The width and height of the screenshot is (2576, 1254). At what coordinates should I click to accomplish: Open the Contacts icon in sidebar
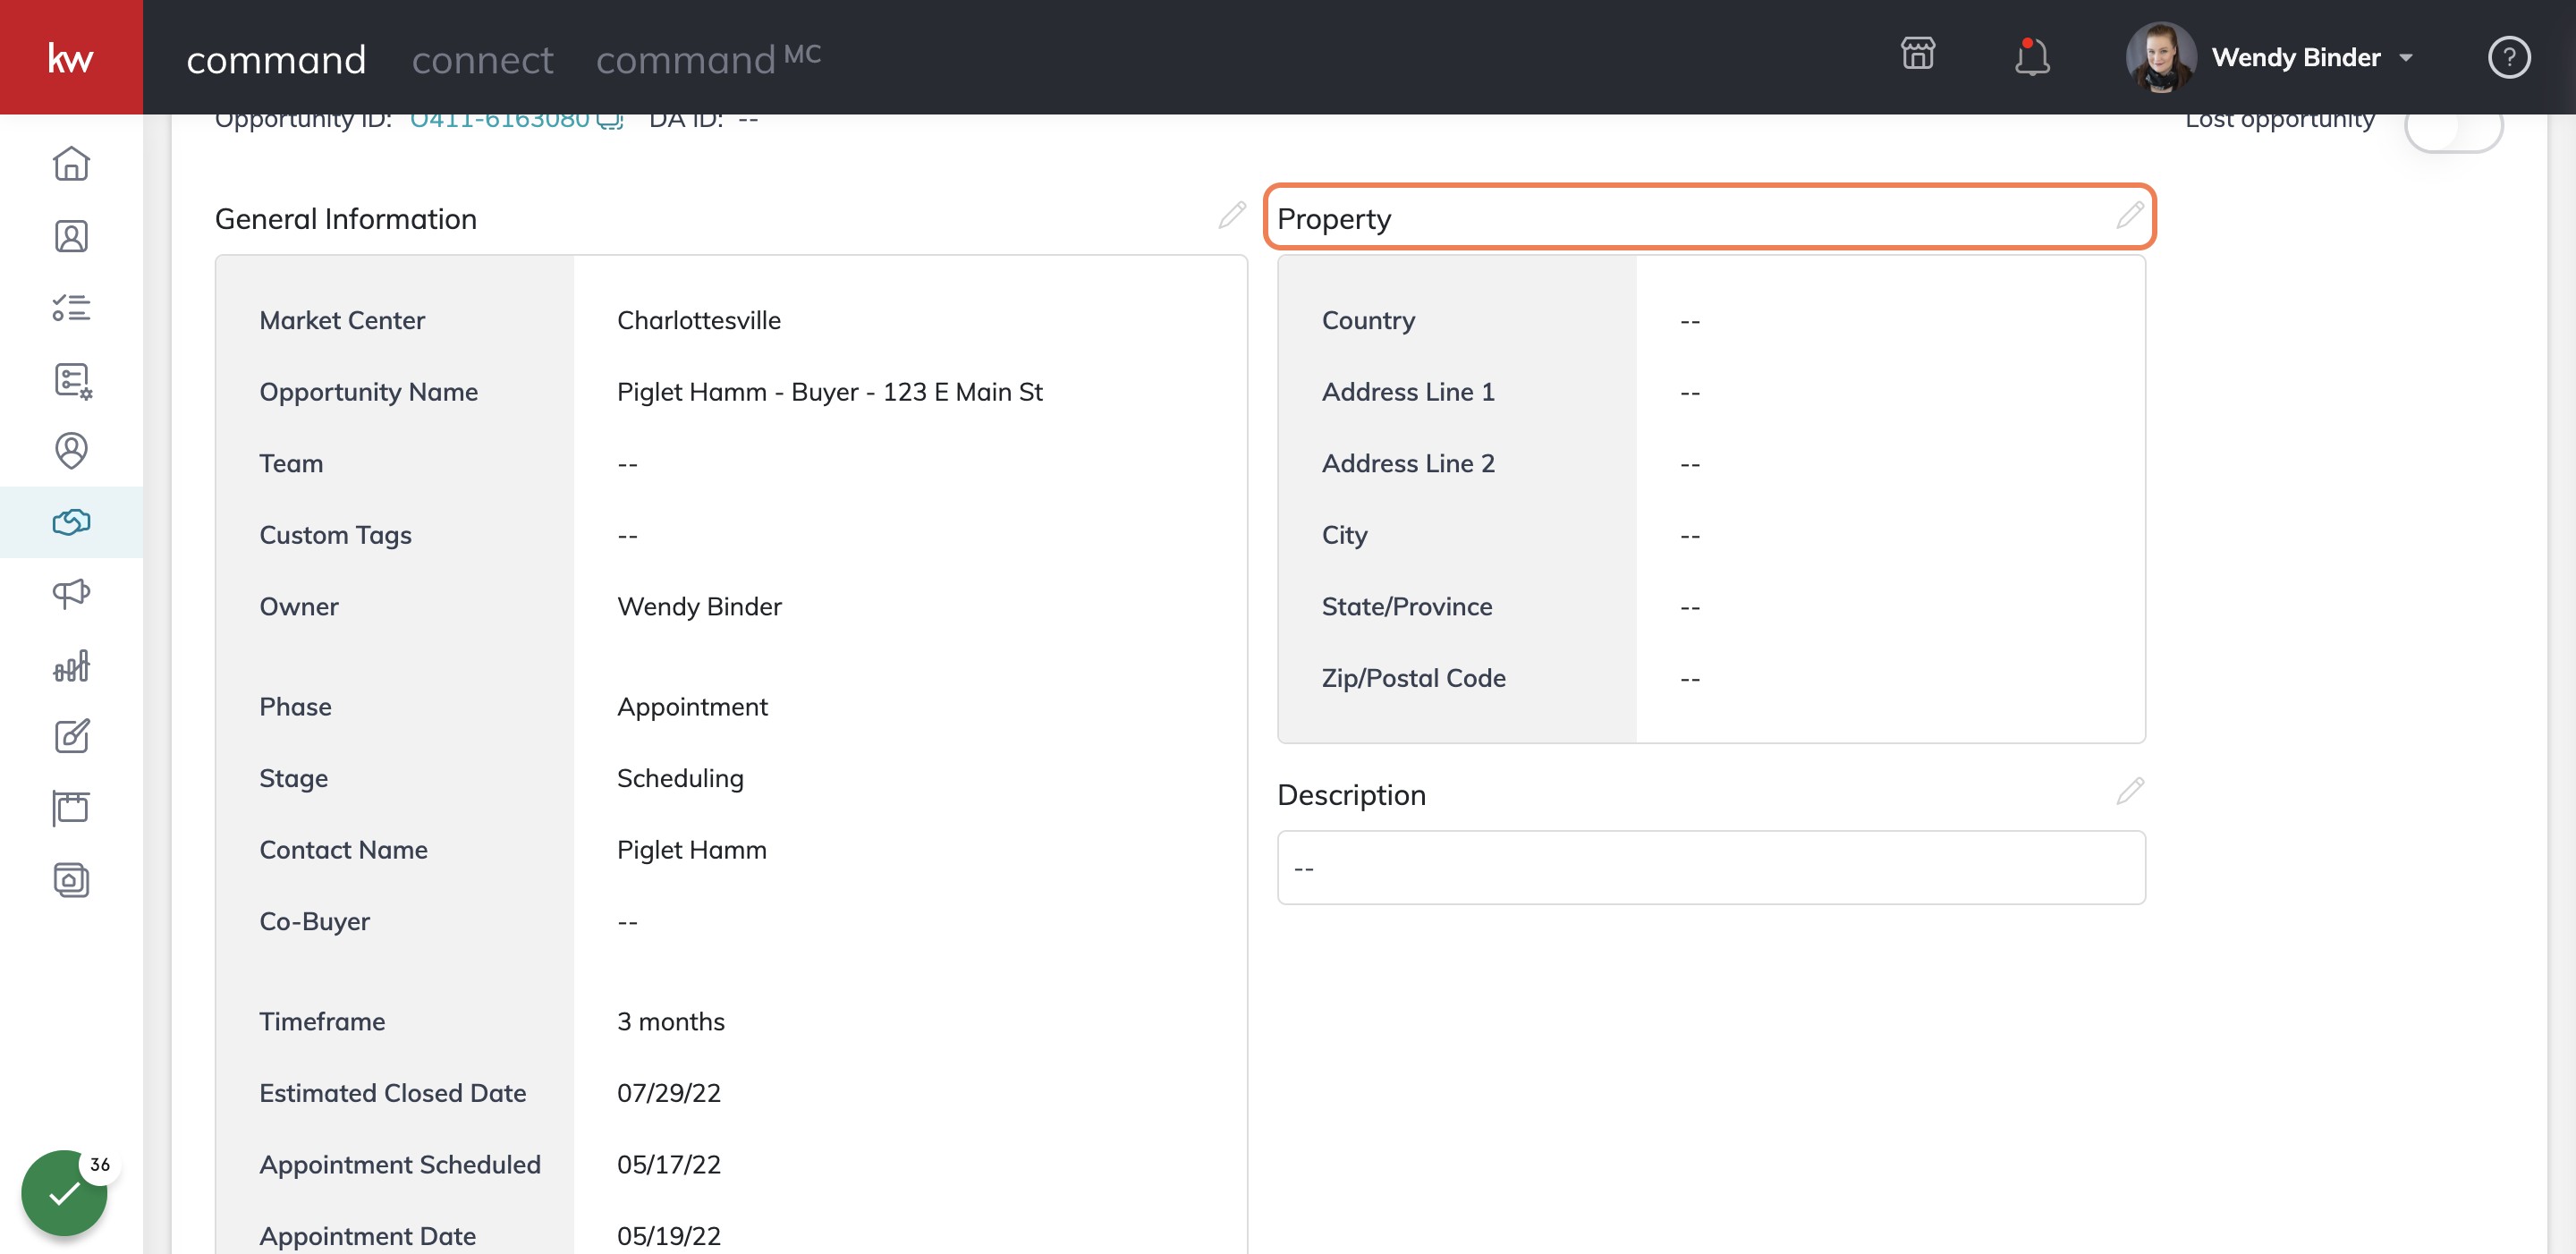tap(71, 236)
